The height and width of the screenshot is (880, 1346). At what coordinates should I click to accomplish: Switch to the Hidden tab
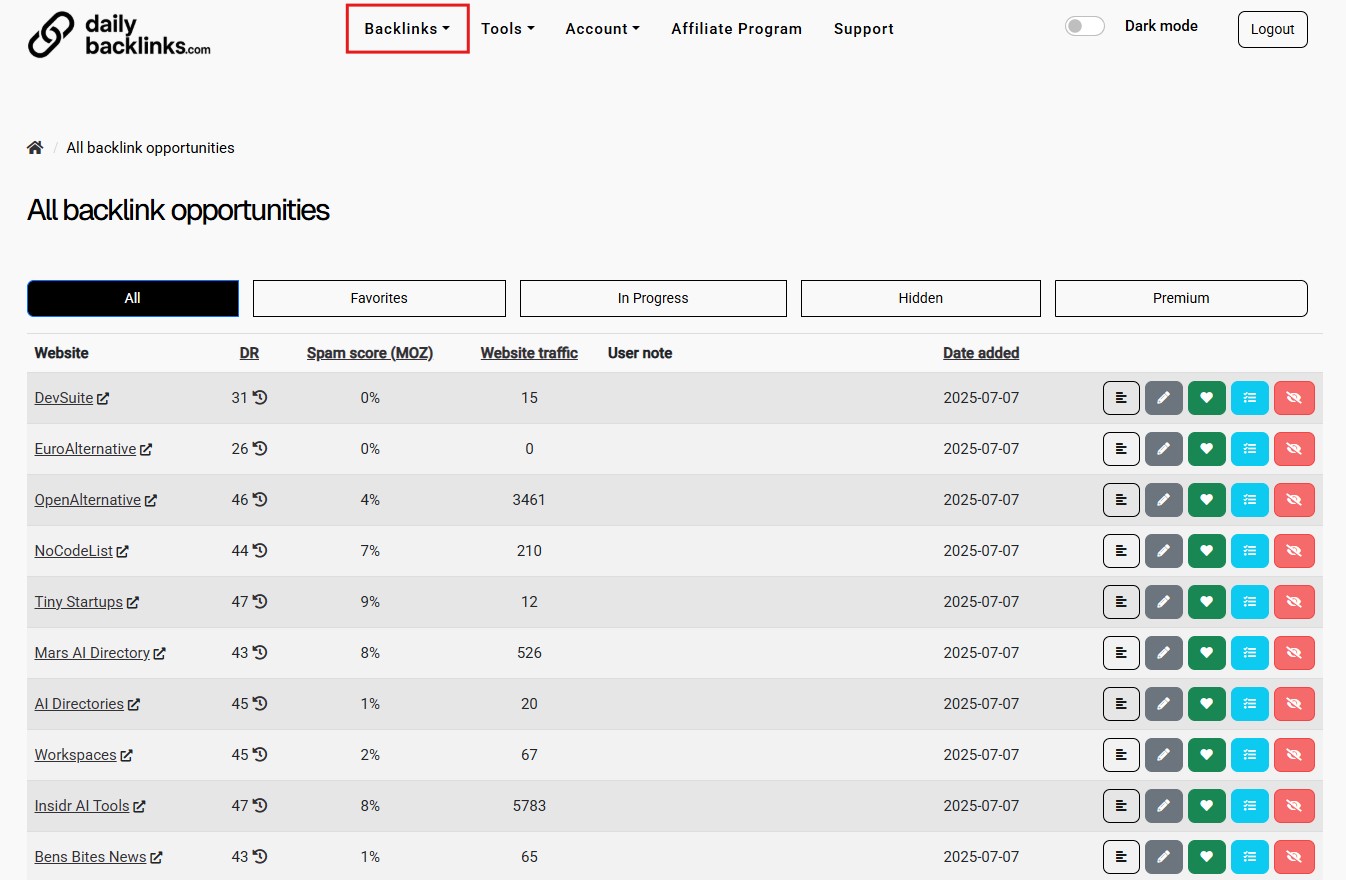click(921, 298)
